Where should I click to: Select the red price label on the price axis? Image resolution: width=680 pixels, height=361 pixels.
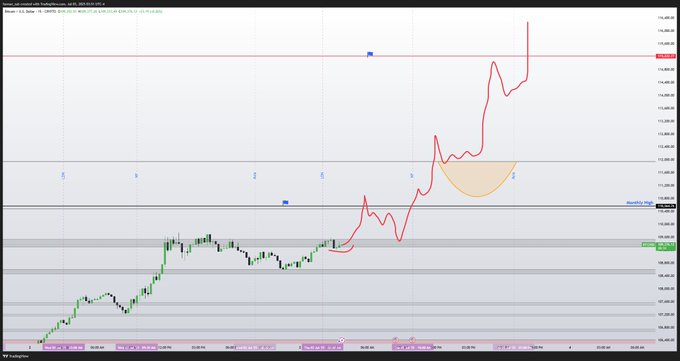[666, 56]
